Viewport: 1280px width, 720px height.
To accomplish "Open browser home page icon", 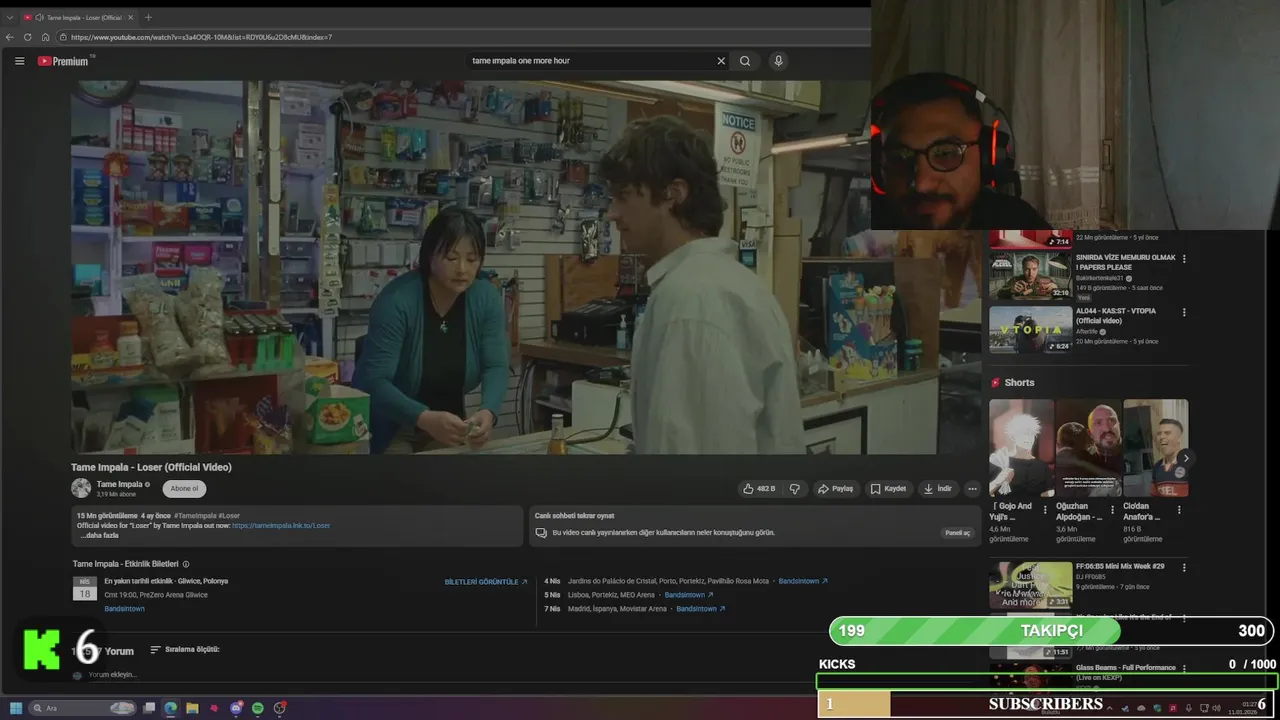I will [44, 37].
